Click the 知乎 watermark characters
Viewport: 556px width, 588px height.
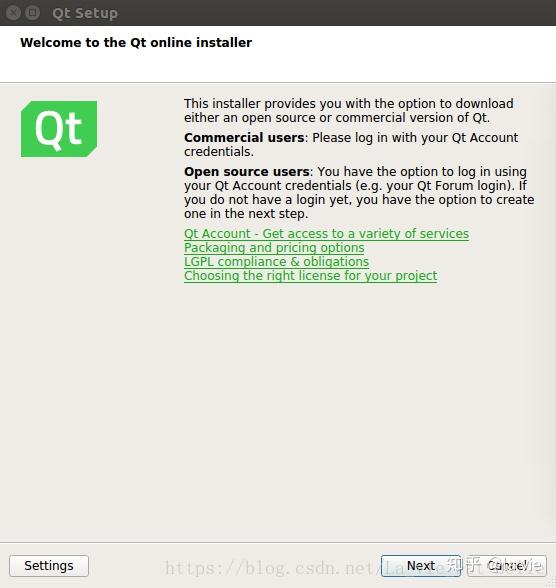click(x=464, y=566)
